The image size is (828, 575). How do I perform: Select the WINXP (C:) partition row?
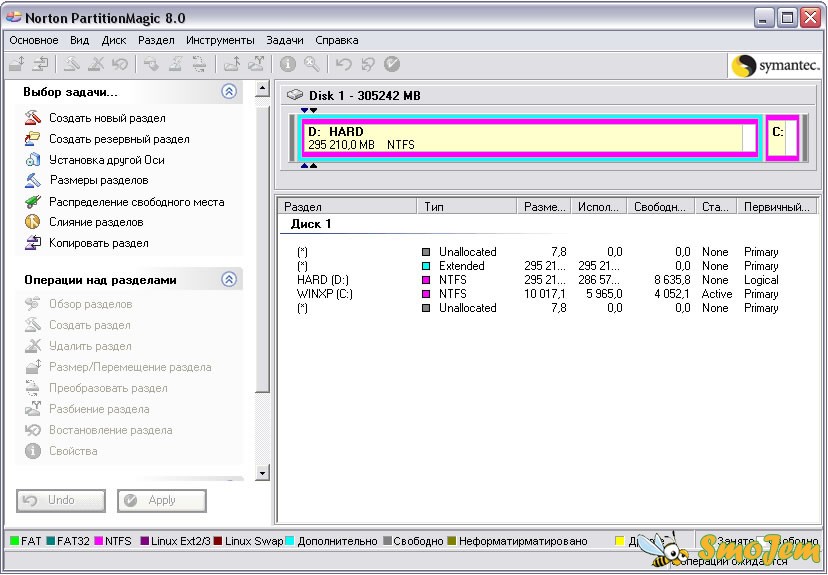click(538, 294)
